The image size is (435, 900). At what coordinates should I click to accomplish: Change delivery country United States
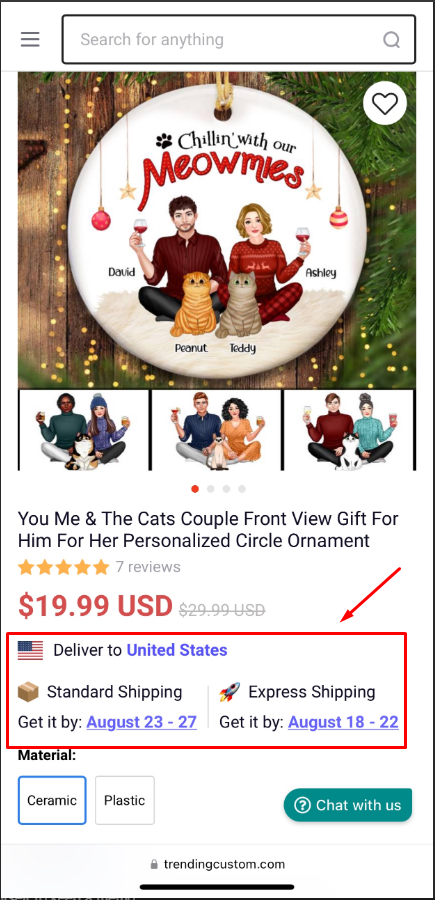tap(177, 650)
